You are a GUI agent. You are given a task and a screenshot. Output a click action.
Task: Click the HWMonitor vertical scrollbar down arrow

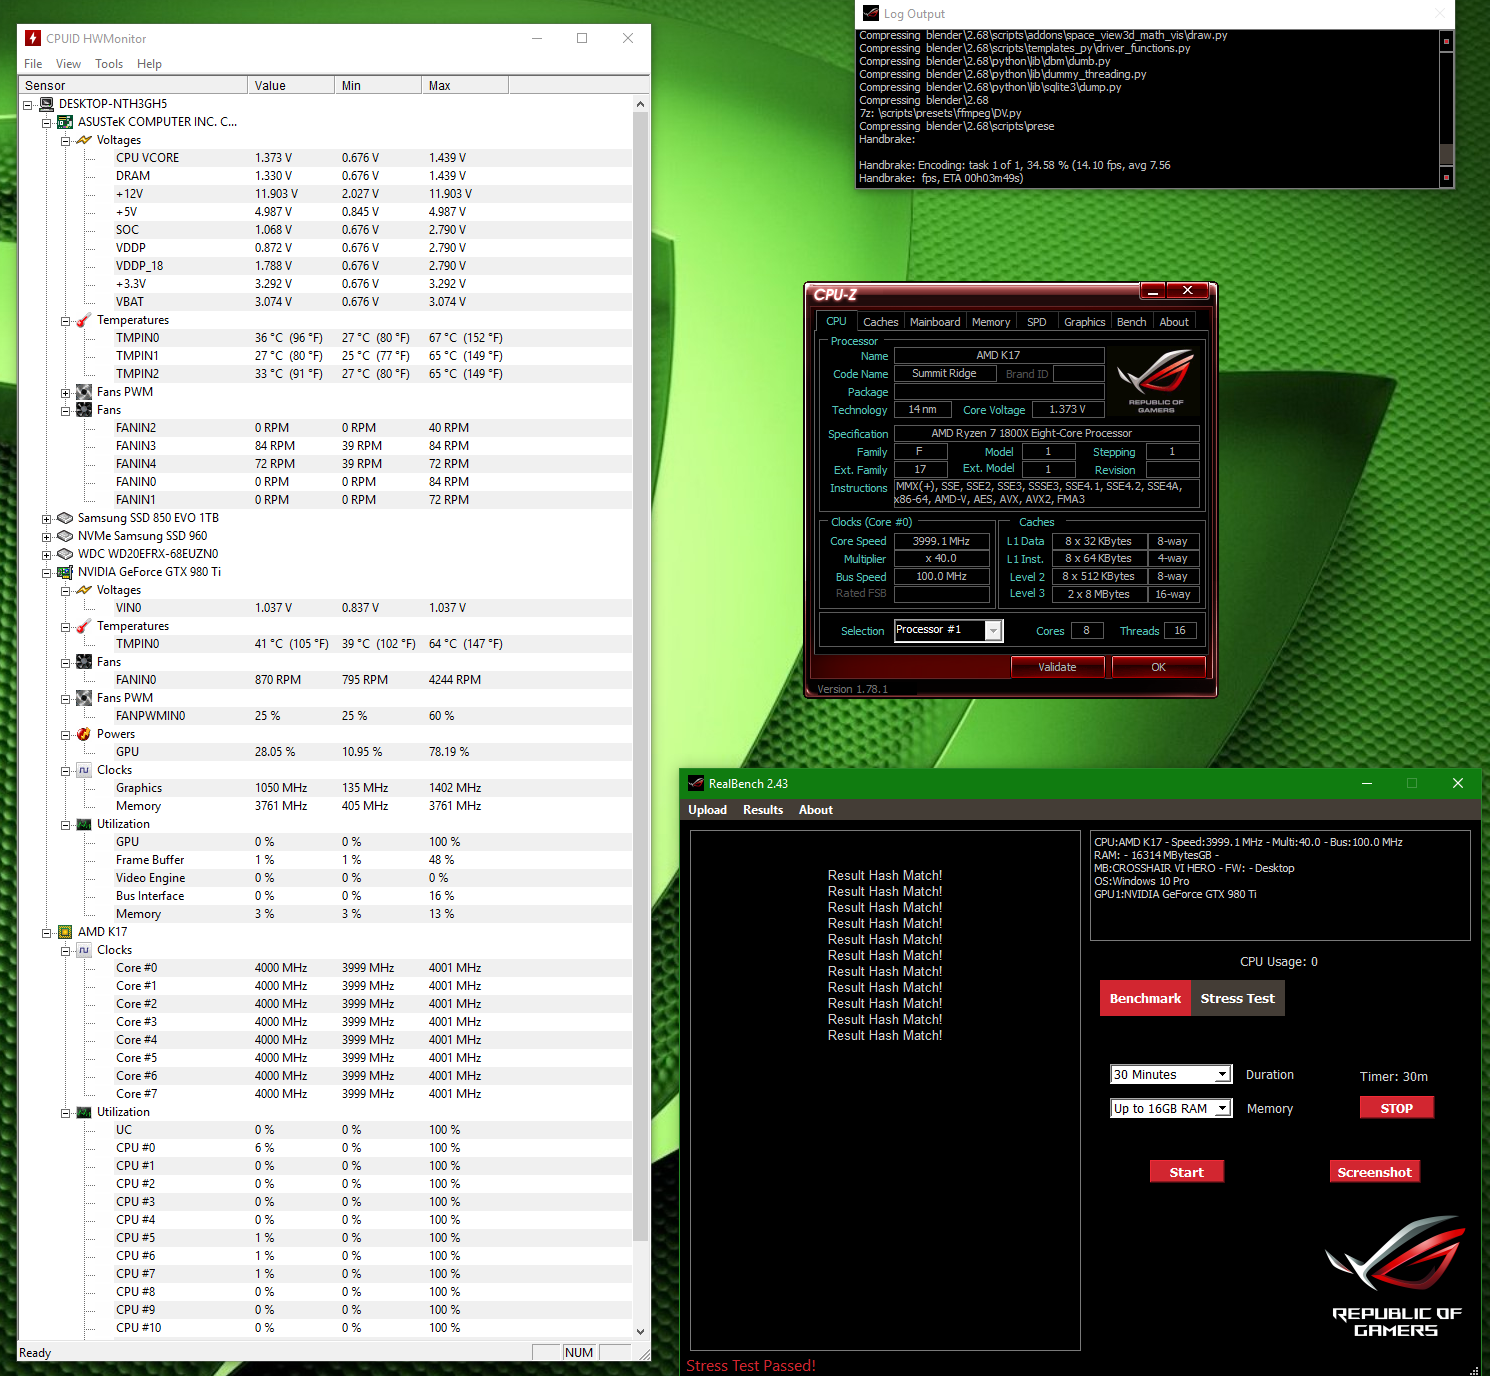click(640, 1331)
